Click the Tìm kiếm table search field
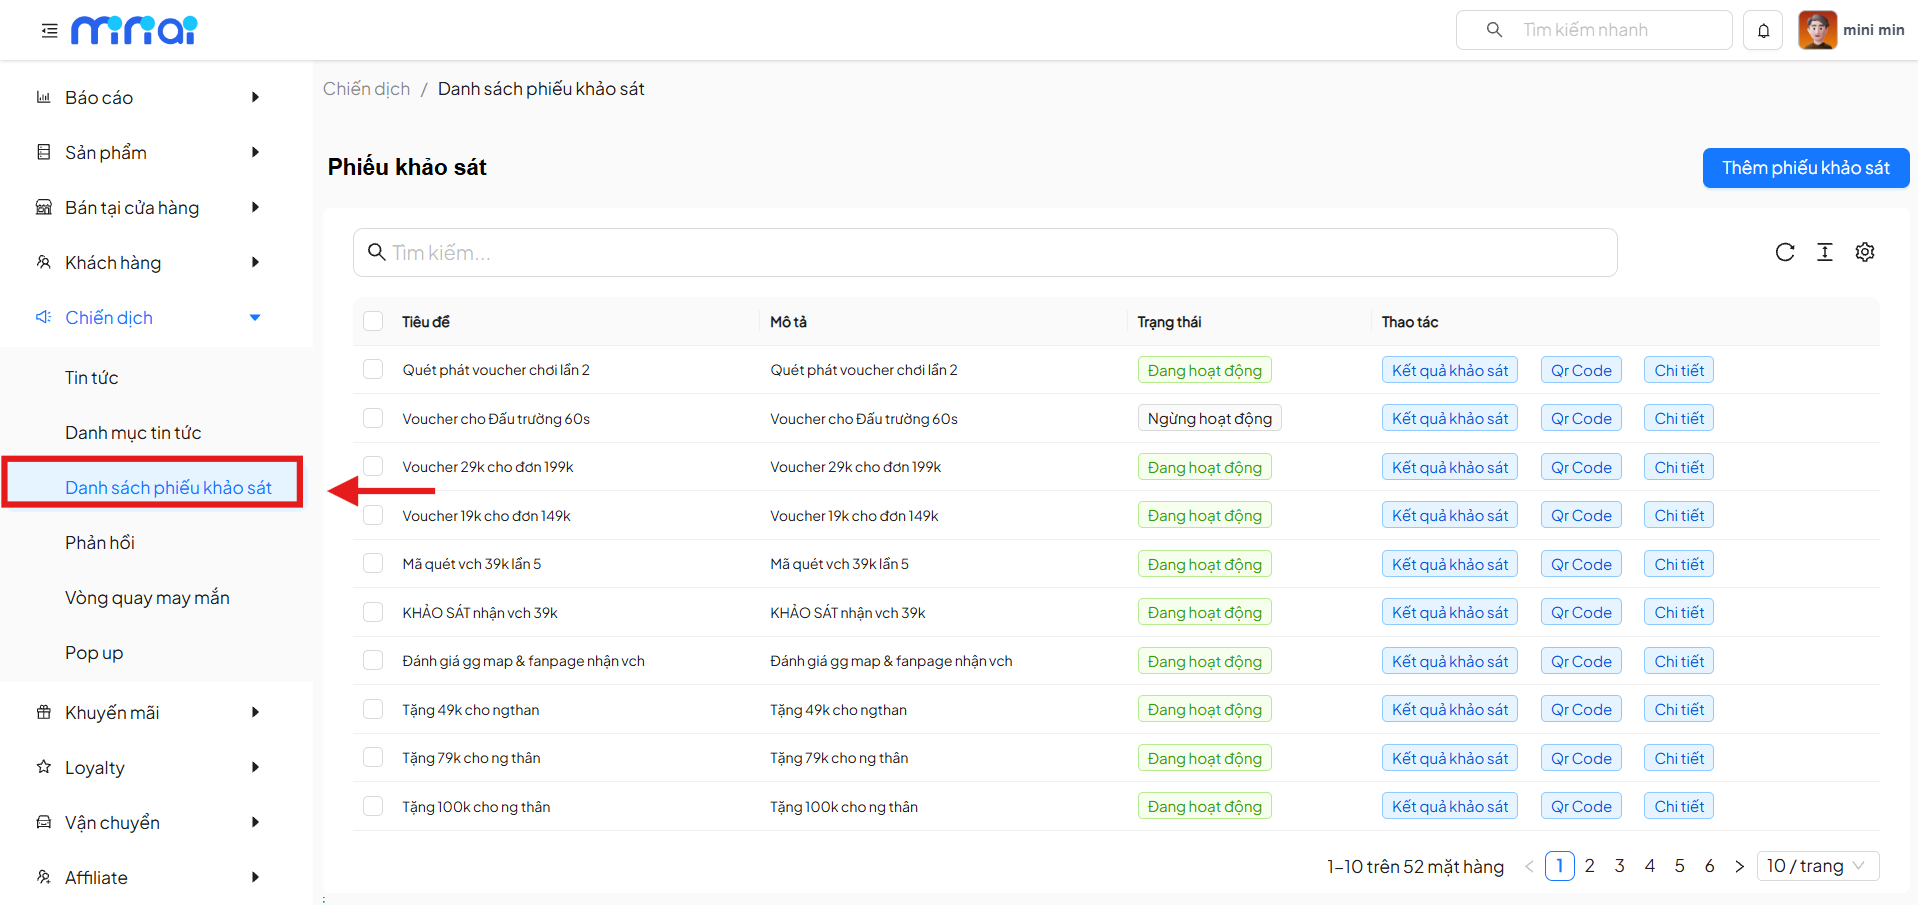1918x905 pixels. pyautogui.click(x=985, y=253)
